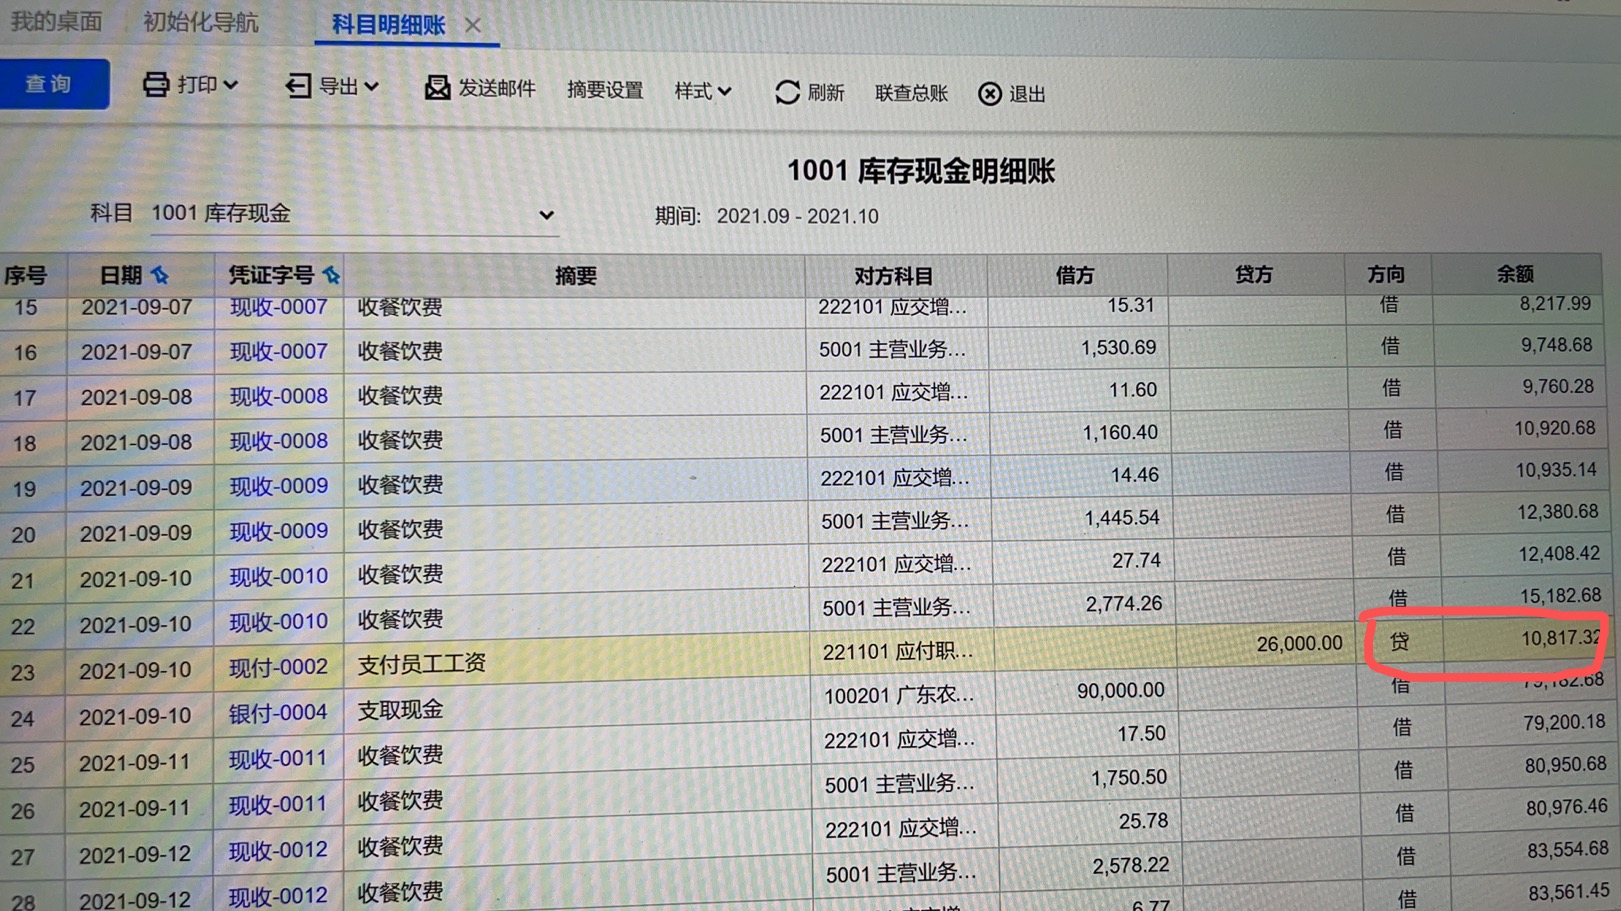This screenshot has height=911, width=1621.
Task: Open the 科目 1001 库存现金 combo box
Action: coord(354,214)
